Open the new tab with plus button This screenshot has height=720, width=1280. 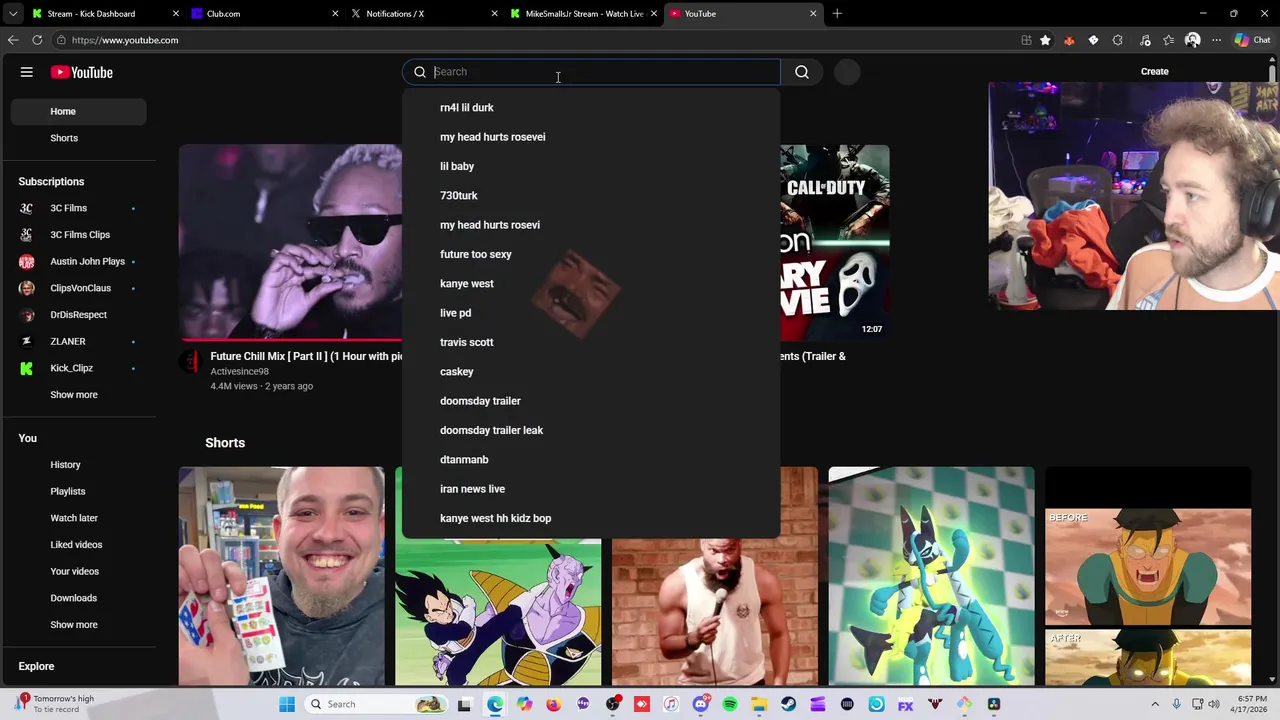pyautogui.click(x=837, y=13)
